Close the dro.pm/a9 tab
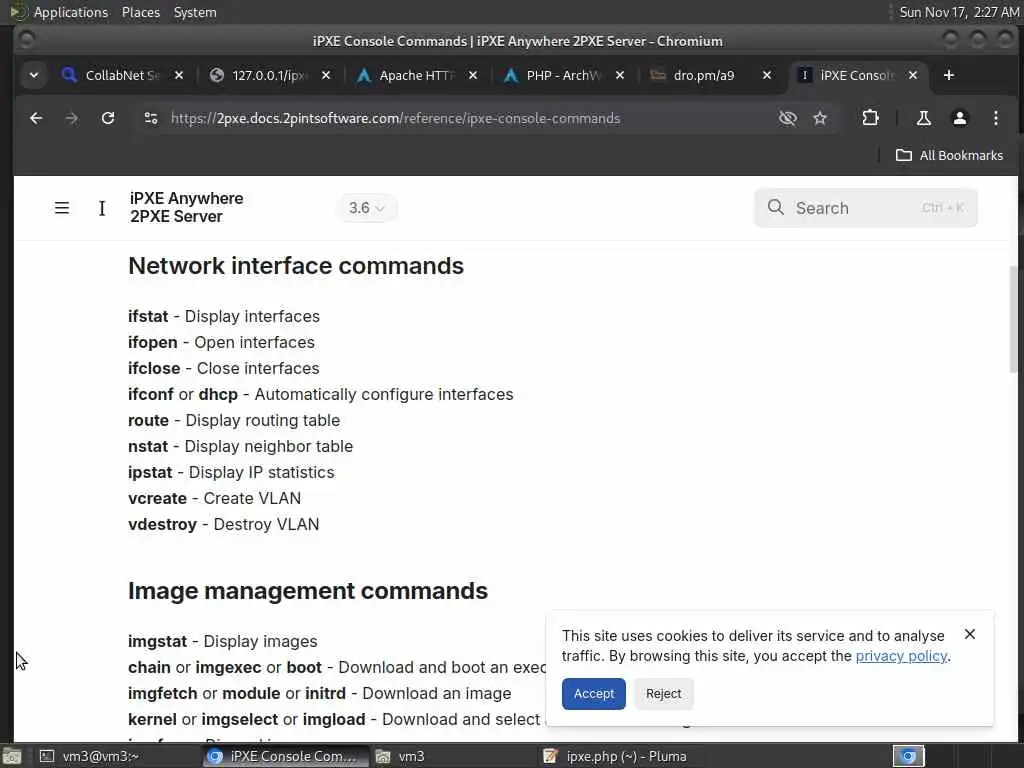 coord(767,75)
